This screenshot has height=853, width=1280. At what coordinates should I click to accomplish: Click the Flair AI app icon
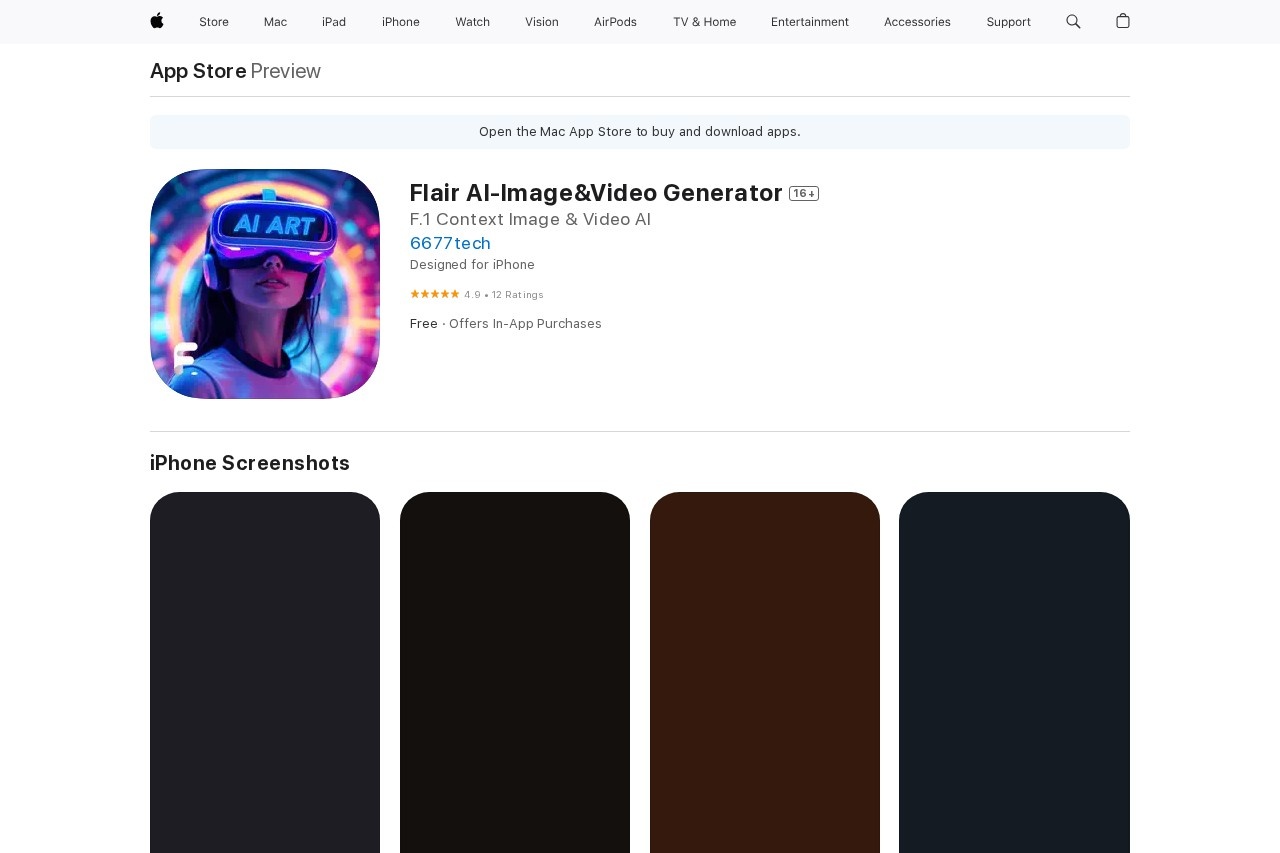[x=265, y=284]
